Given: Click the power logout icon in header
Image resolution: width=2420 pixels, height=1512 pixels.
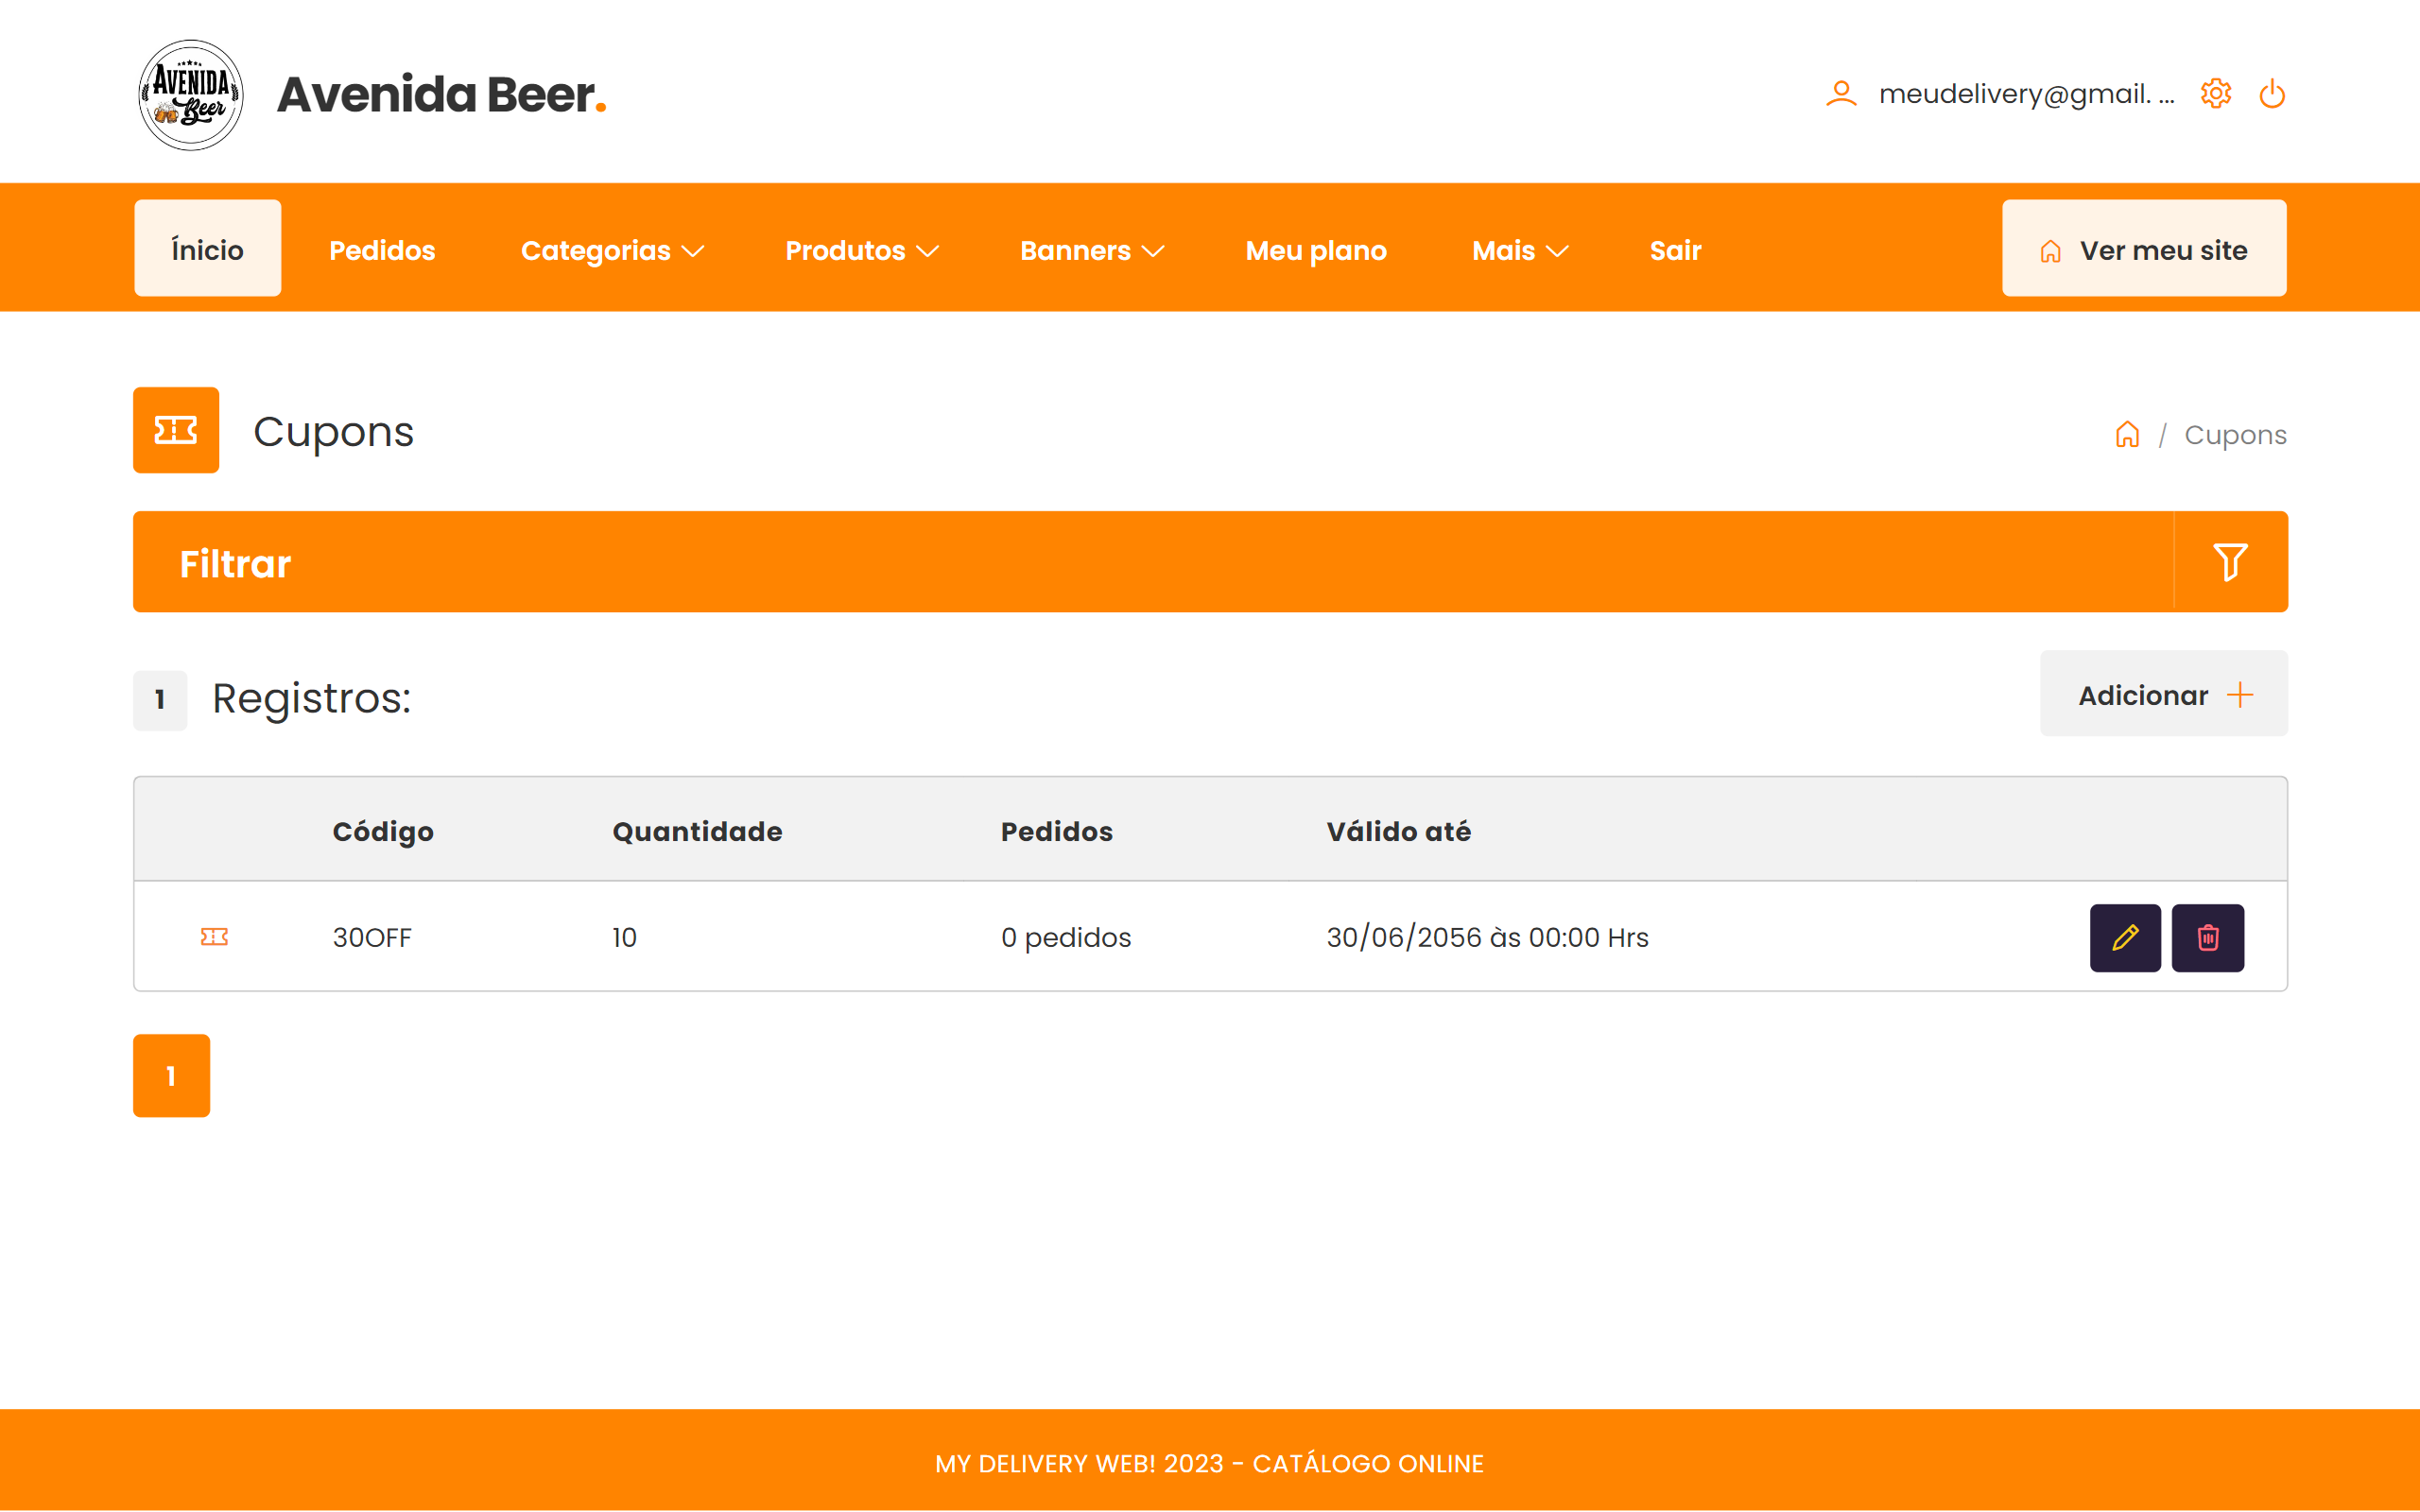Looking at the screenshot, I should 2271,94.
